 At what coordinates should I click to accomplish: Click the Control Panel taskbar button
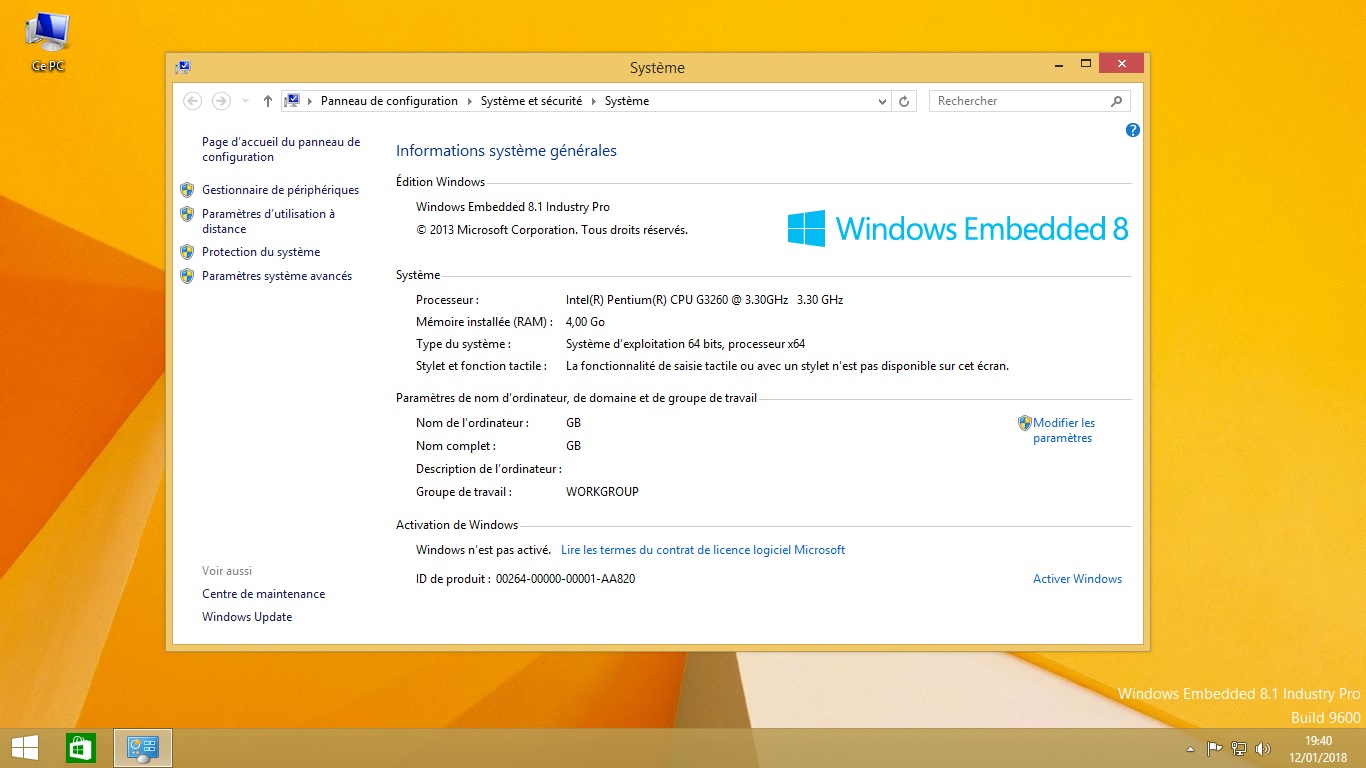[x=143, y=748]
